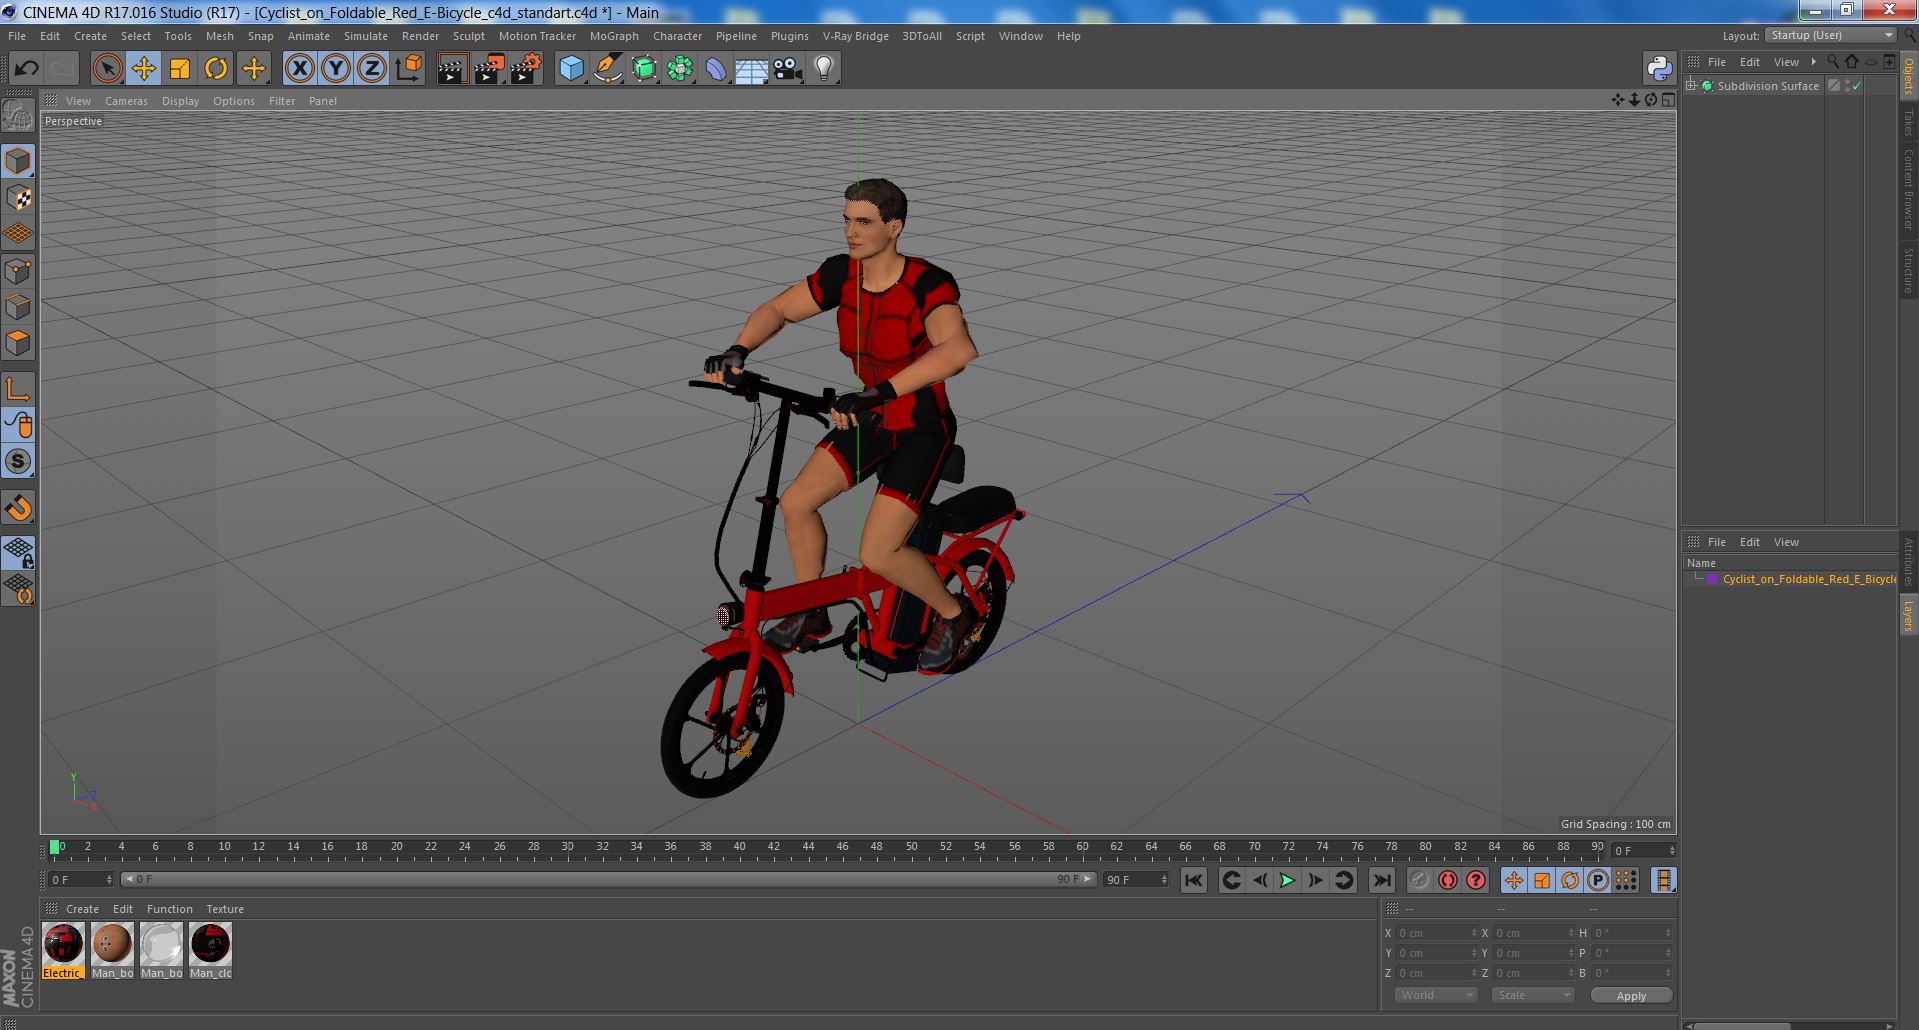
Task: Enable the Axis mode L icon
Action: tap(18, 389)
